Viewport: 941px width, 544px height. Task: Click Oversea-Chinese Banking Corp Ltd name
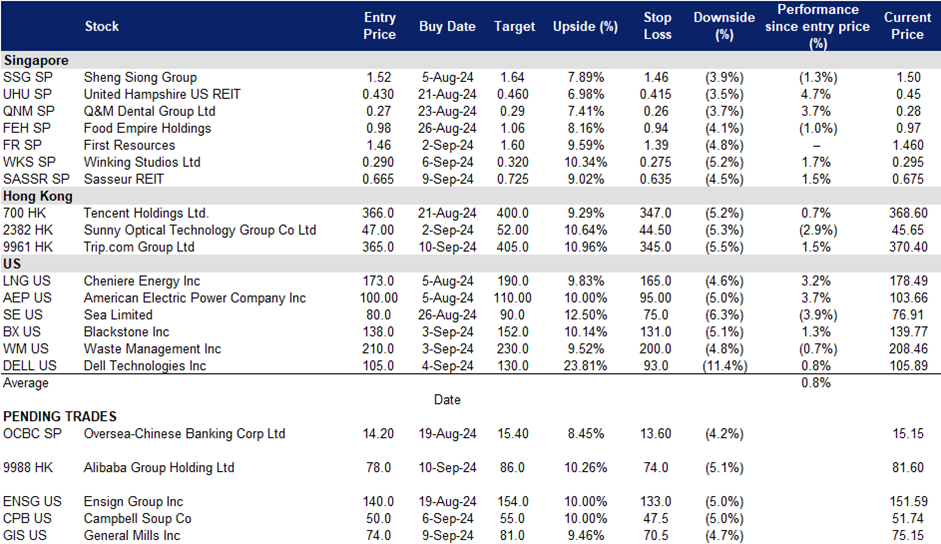(184, 434)
